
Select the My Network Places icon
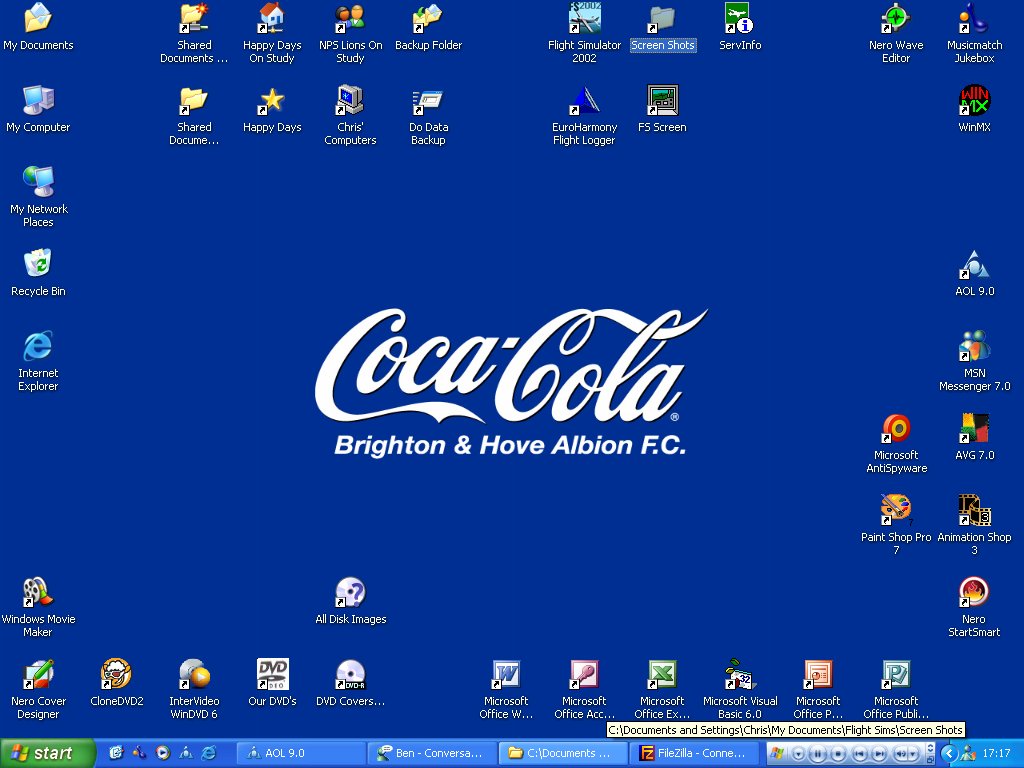(39, 197)
